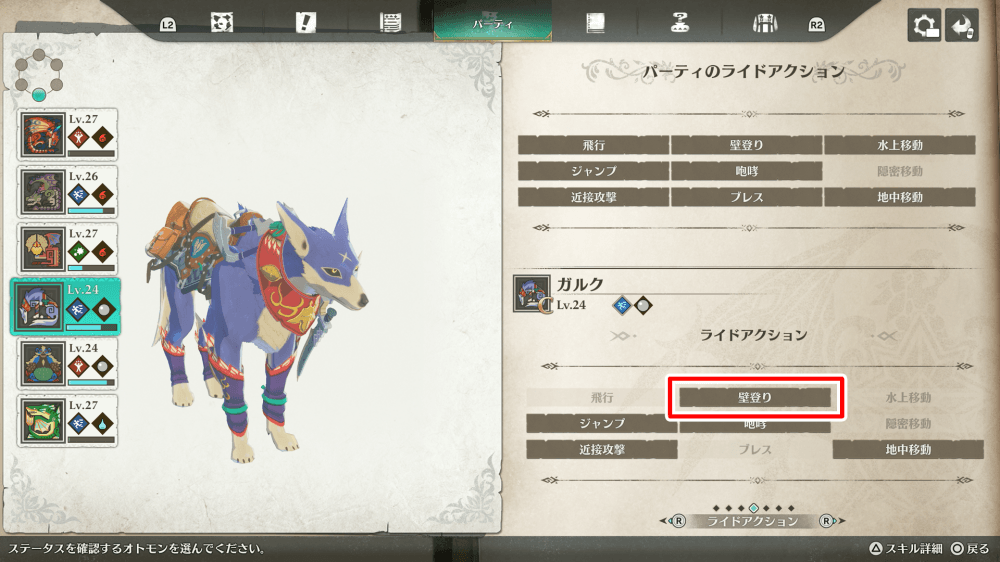The image size is (1000, 562).
Task: Open the question mark help tab icon
Action: (680, 23)
